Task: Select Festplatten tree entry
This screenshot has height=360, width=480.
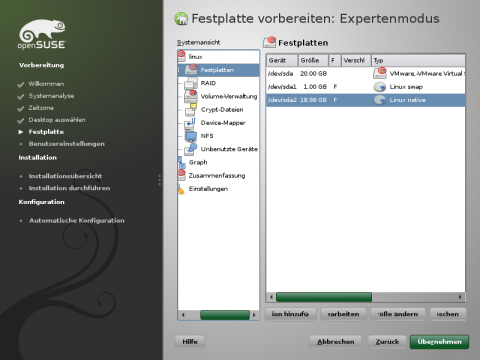Action: 217,70
